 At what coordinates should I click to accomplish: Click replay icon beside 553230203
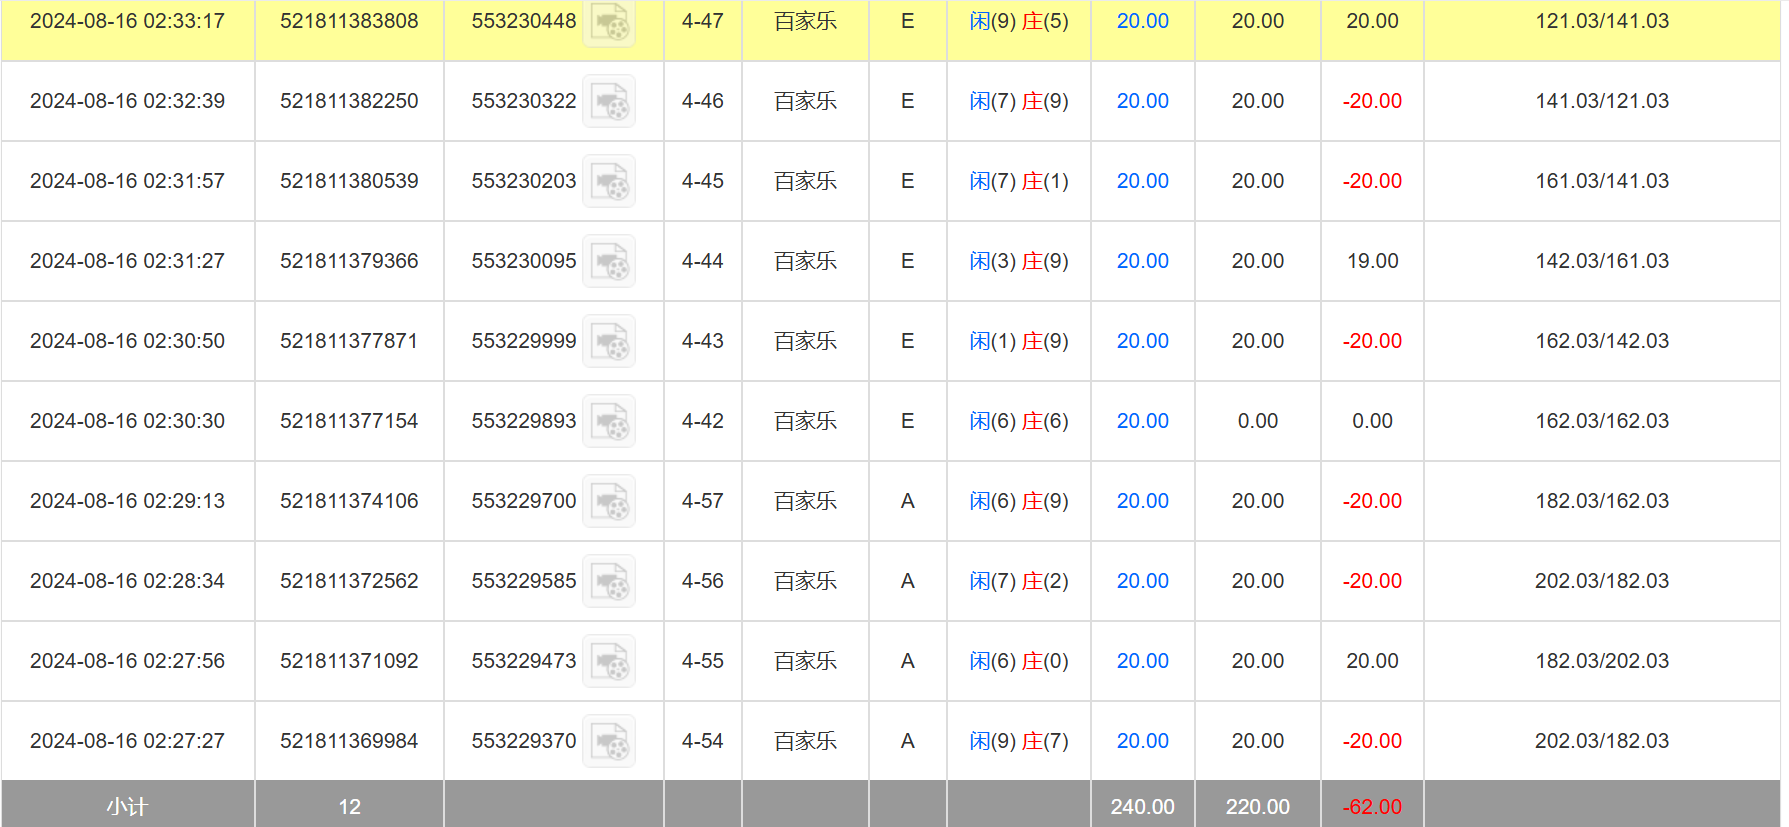pyautogui.click(x=609, y=181)
